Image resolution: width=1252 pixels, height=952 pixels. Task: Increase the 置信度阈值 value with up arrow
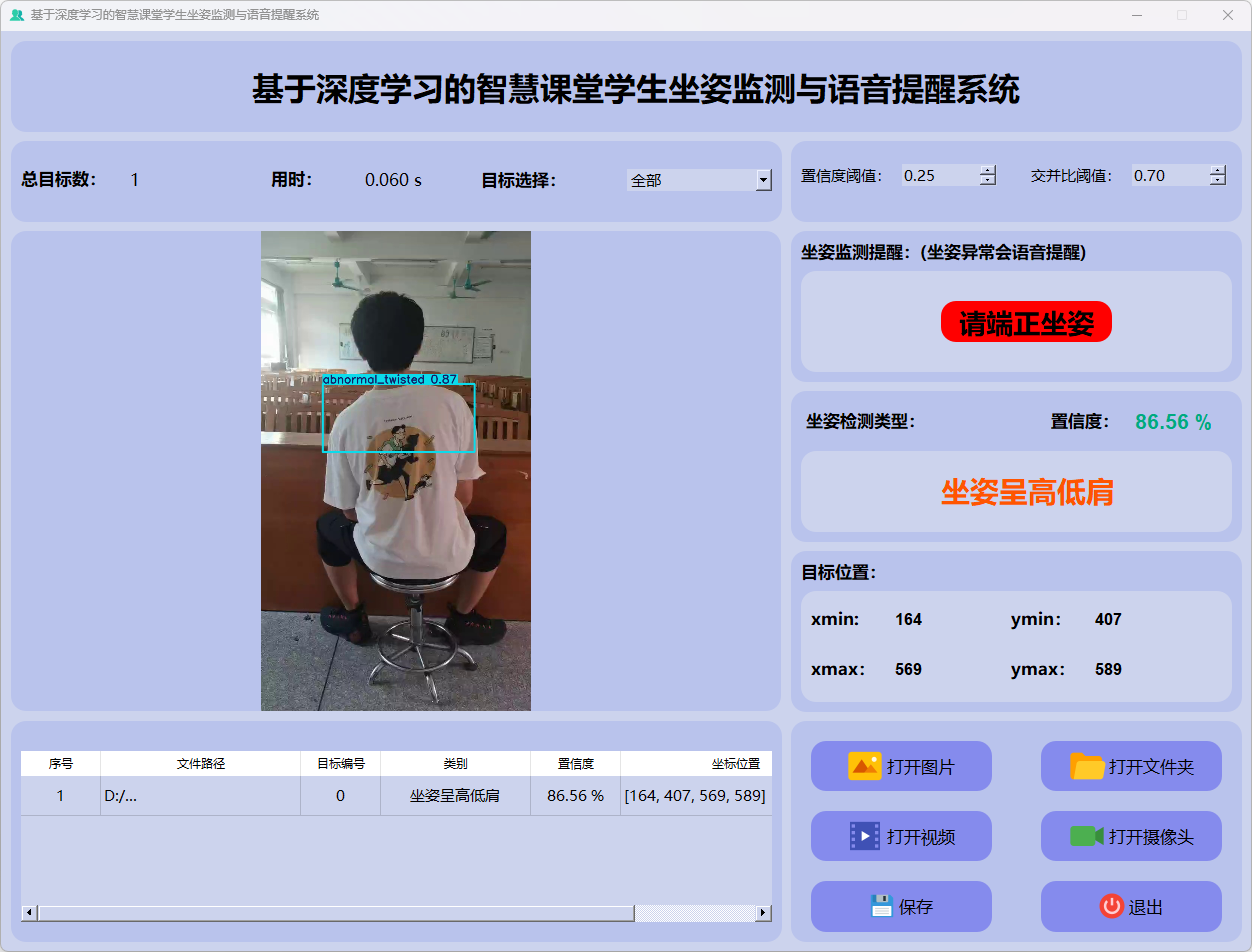[988, 170]
